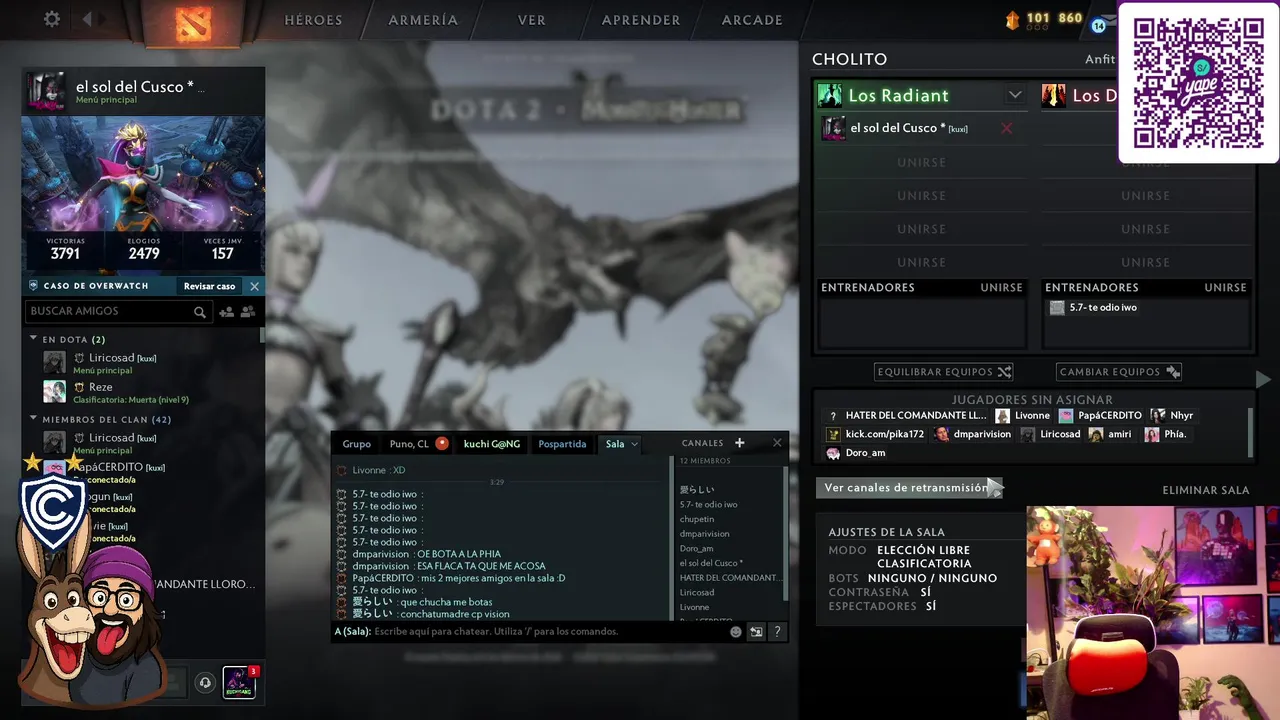
Task: Switch to the Pospartida chat tab
Action: [x=562, y=444]
